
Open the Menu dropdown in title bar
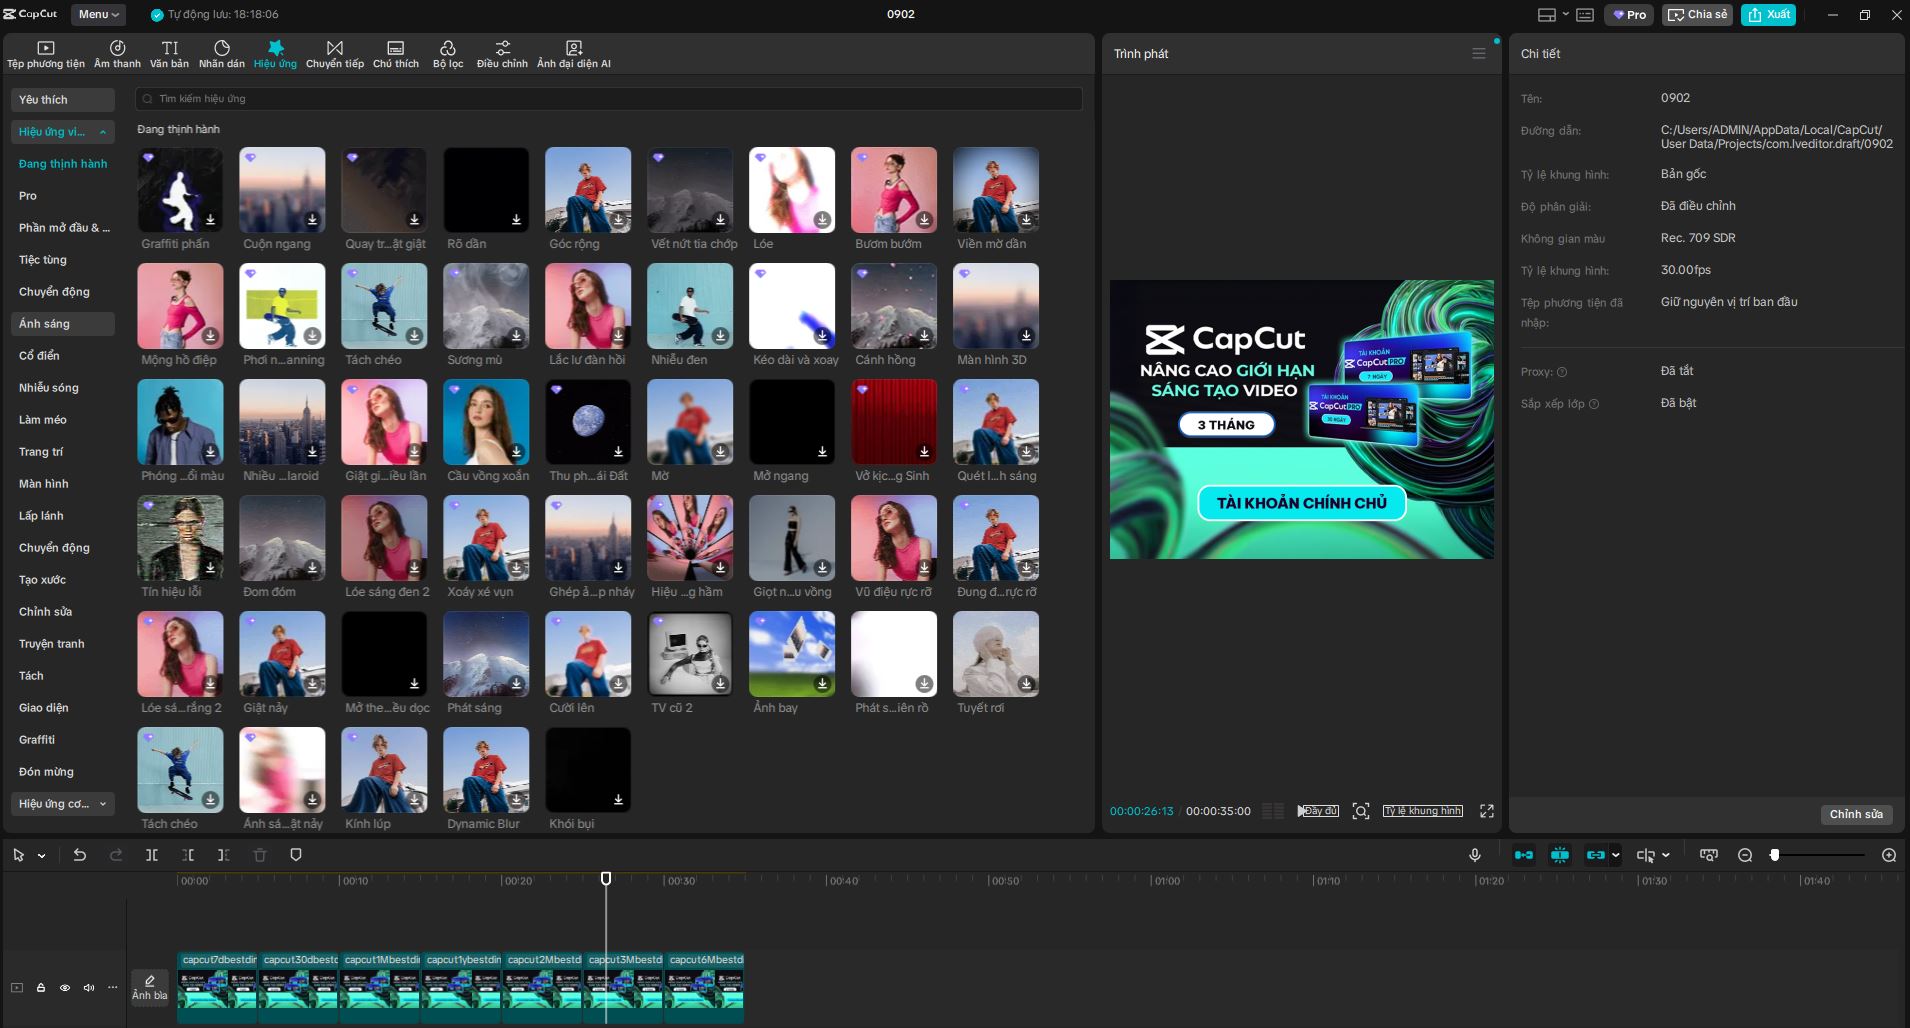click(x=98, y=14)
